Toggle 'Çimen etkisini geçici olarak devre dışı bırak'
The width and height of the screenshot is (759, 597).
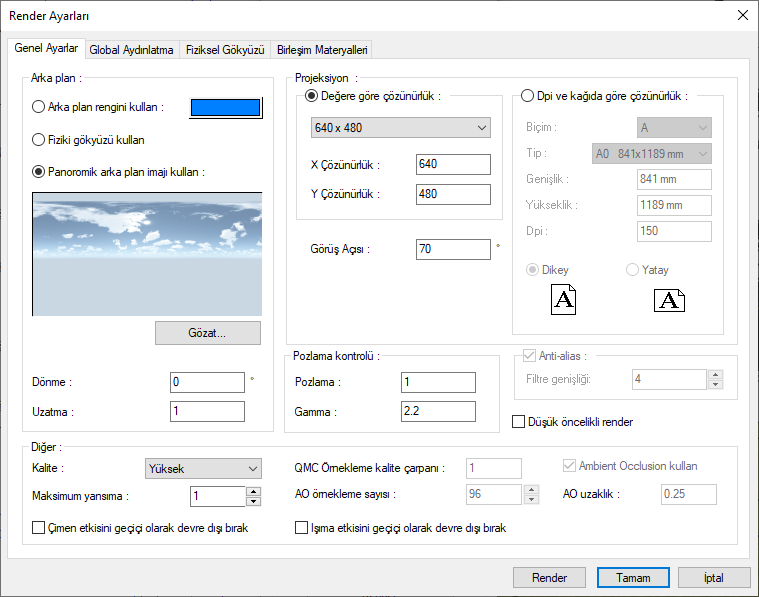pos(39,528)
